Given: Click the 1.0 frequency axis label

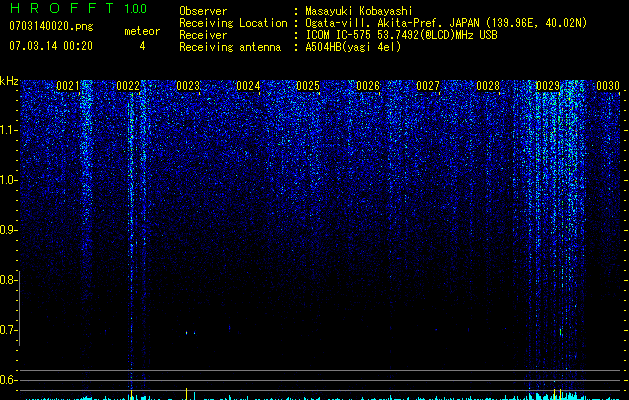Looking at the screenshot, I should [8, 180].
